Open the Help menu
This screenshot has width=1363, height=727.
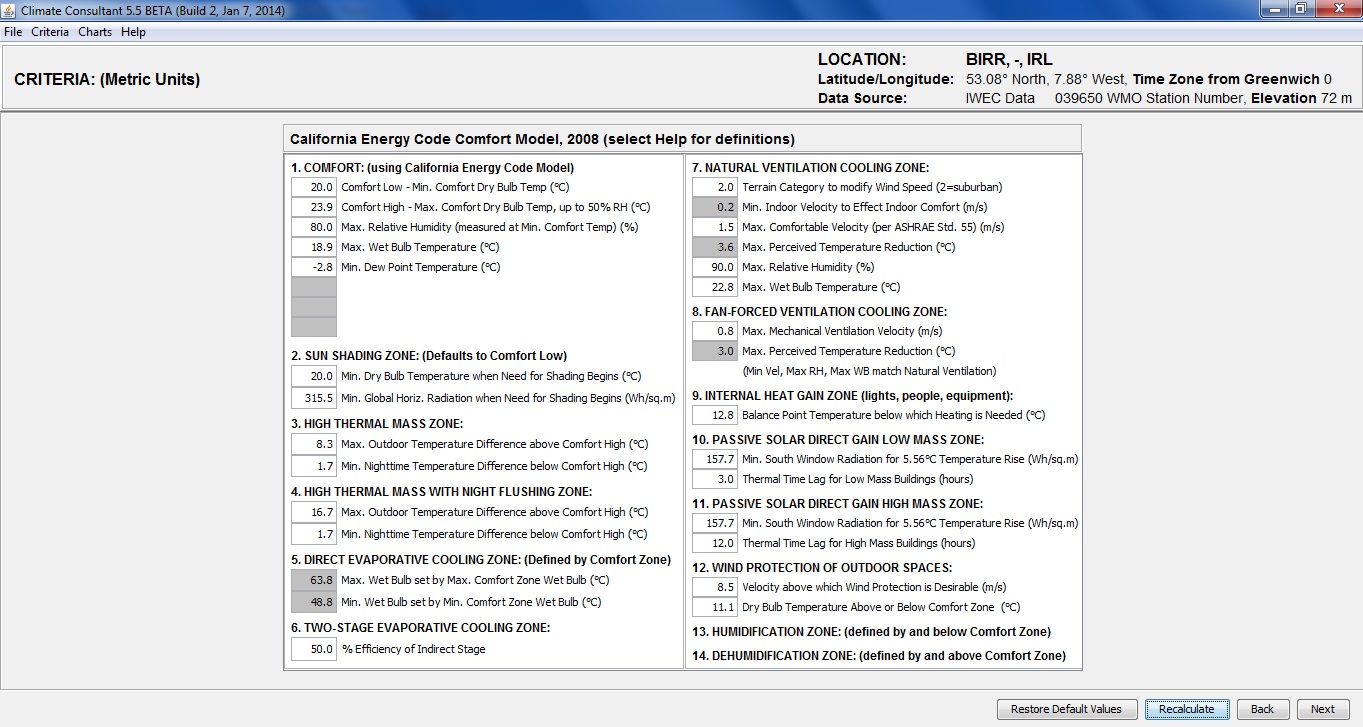pos(133,32)
